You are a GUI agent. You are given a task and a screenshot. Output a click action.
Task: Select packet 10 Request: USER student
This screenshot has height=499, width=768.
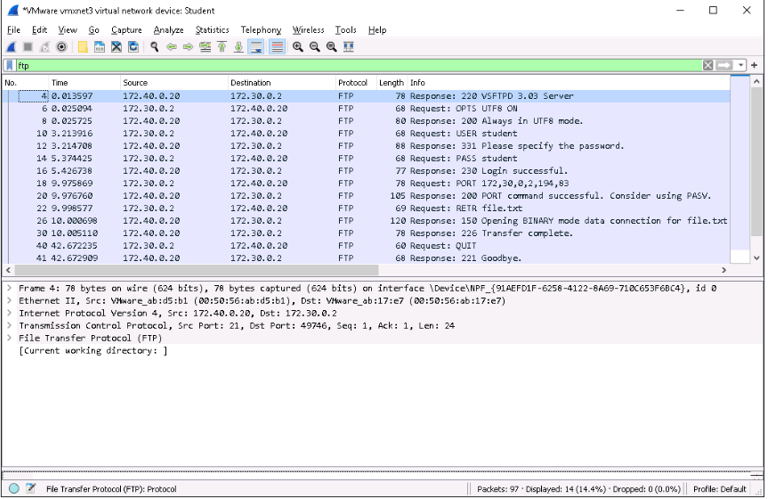click(x=366, y=133)
